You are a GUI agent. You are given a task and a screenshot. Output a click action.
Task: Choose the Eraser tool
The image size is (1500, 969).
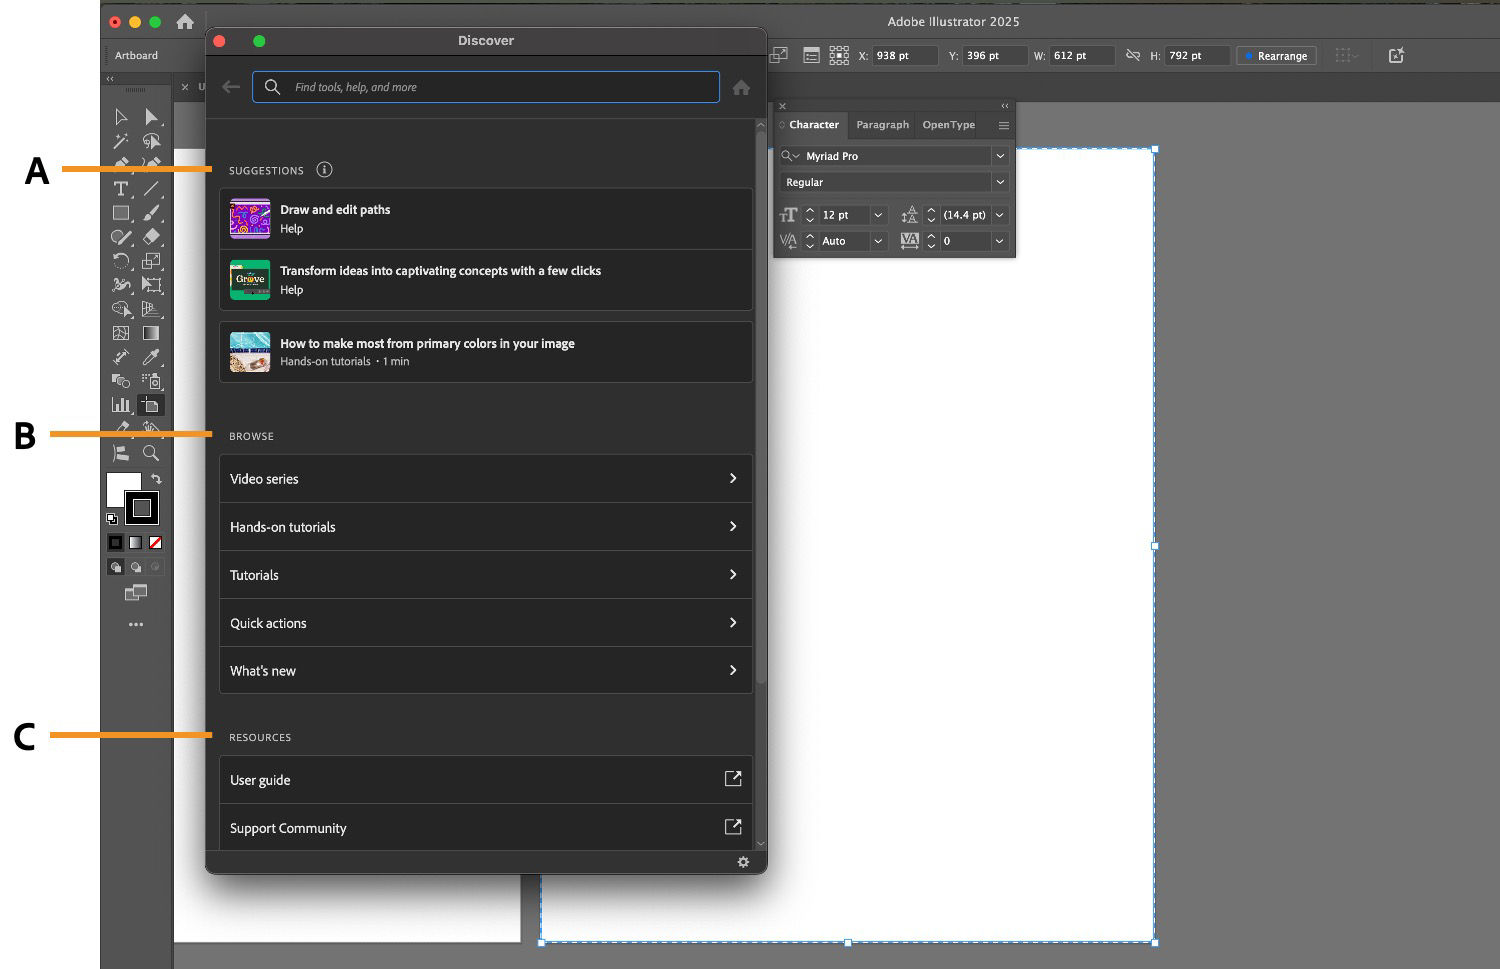(x=151, y=237)
